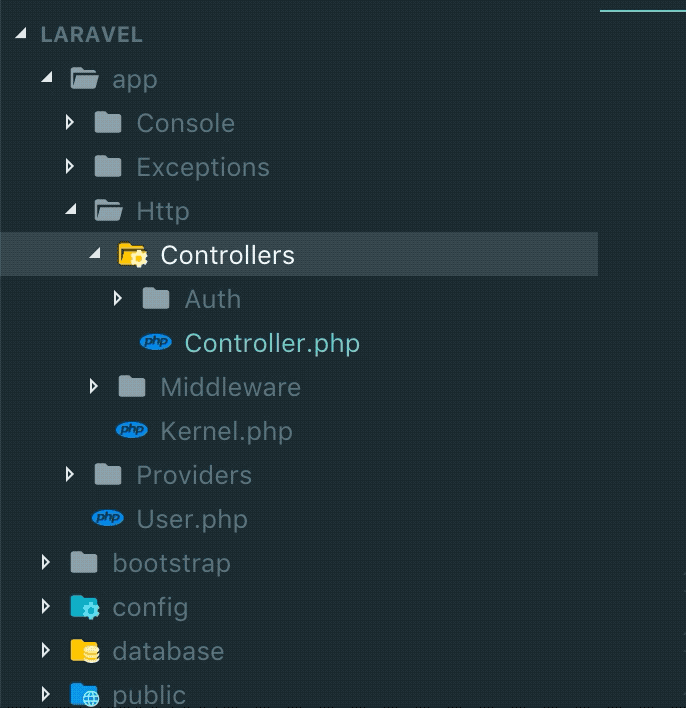Open the User.php file
Viewport: 686px width, 708px height.
192,519
